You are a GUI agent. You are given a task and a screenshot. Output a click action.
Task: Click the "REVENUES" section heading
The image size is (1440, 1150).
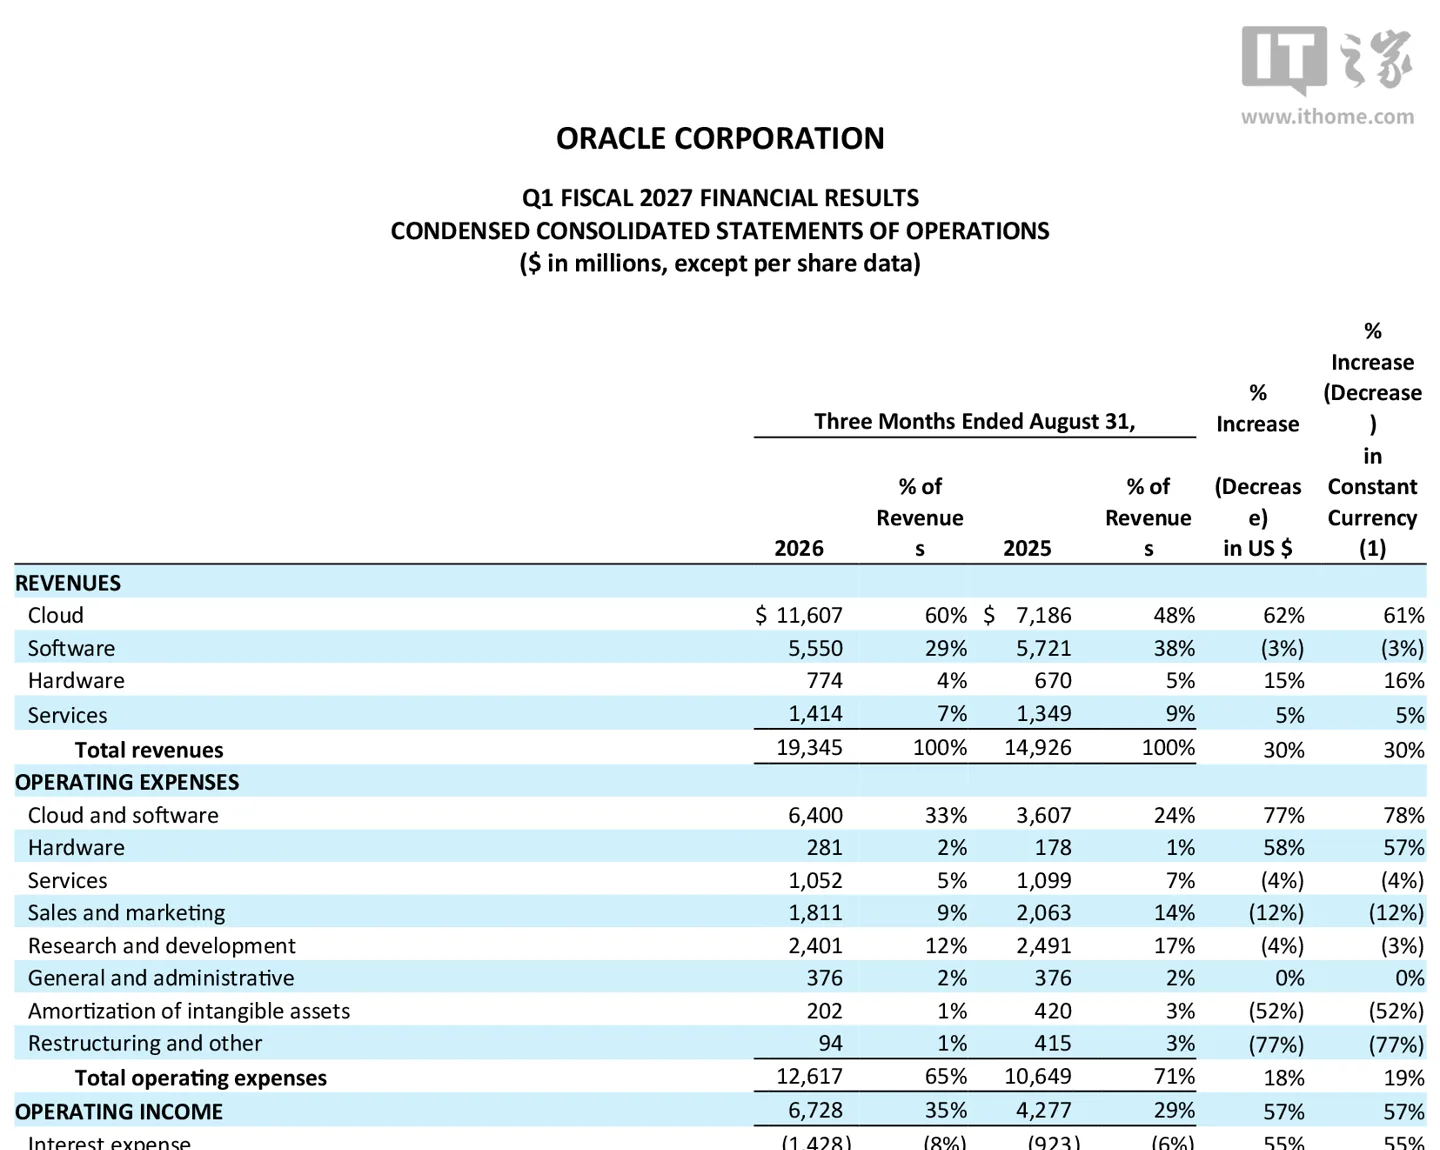68,583
